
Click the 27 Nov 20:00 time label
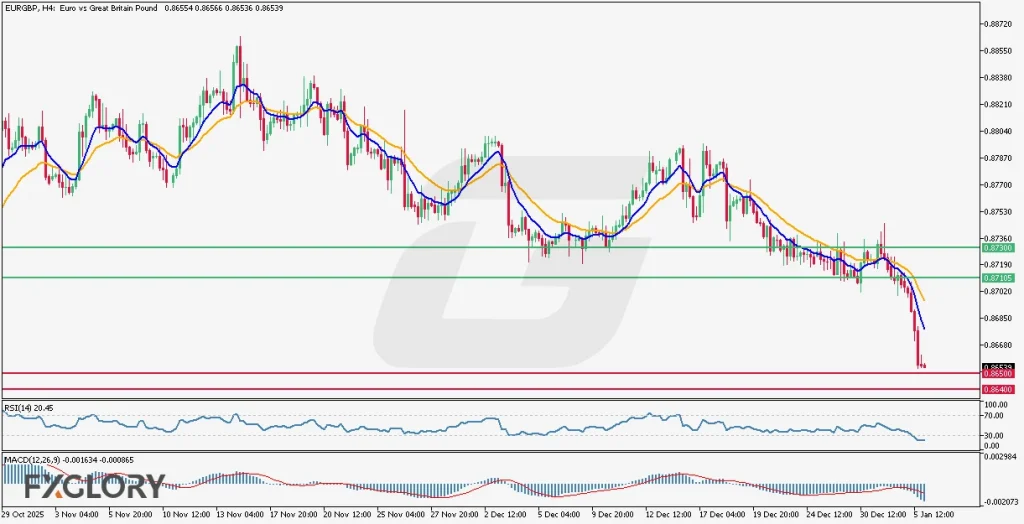456,514
